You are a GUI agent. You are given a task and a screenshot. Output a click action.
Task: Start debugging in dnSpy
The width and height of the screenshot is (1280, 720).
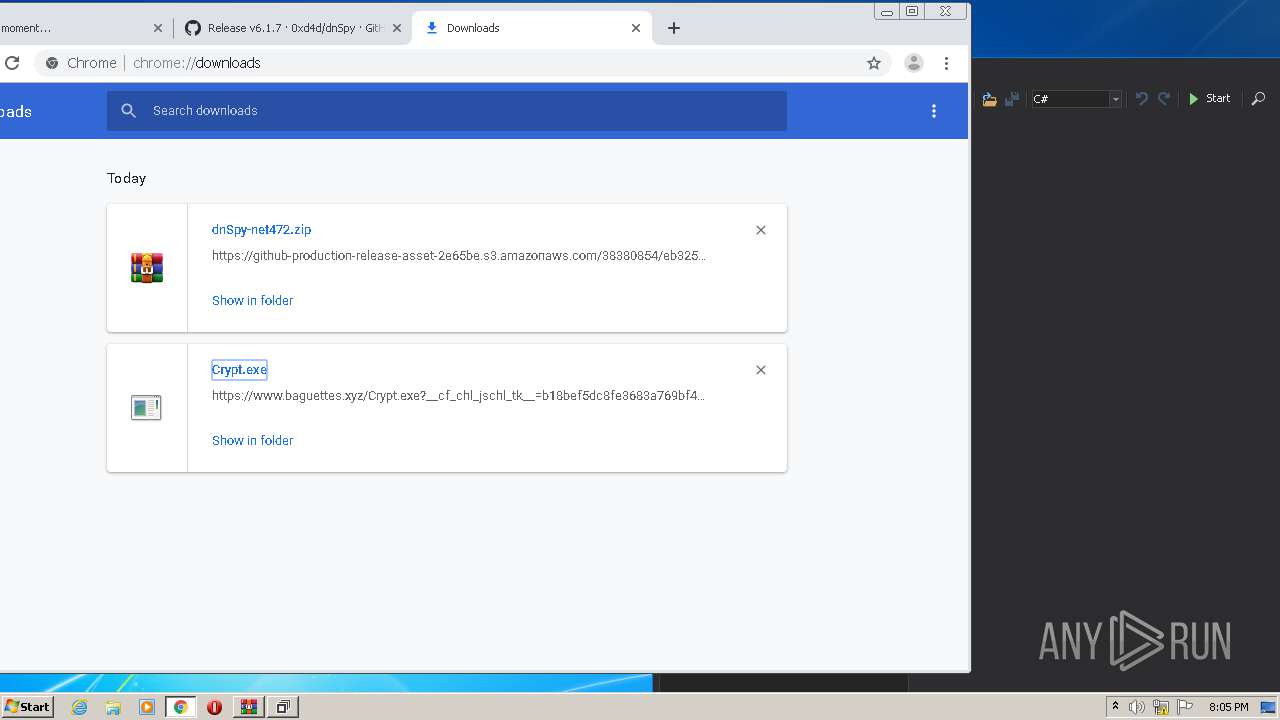pos(1209,99)
